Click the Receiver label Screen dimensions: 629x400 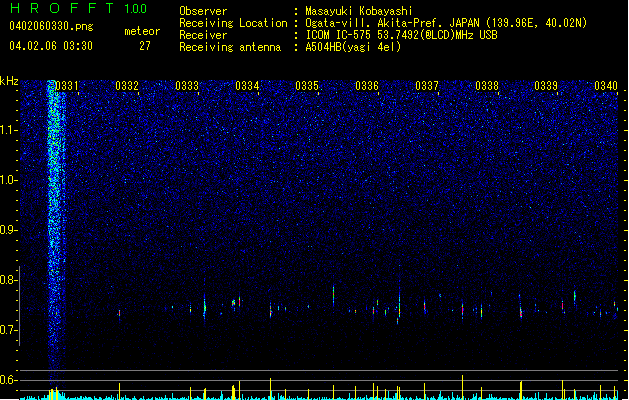click(x=203, y=35)
